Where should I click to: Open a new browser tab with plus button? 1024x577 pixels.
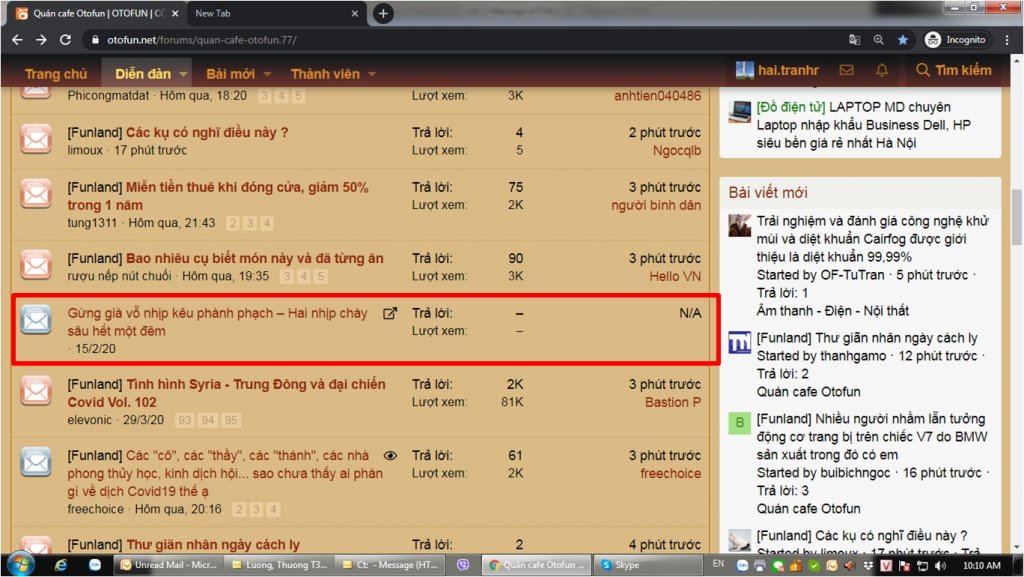383,13
